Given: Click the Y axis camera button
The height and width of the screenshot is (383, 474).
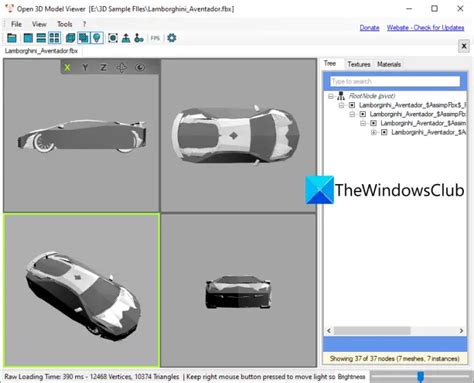Looking at the screenshot, I should tap(85, 68).
